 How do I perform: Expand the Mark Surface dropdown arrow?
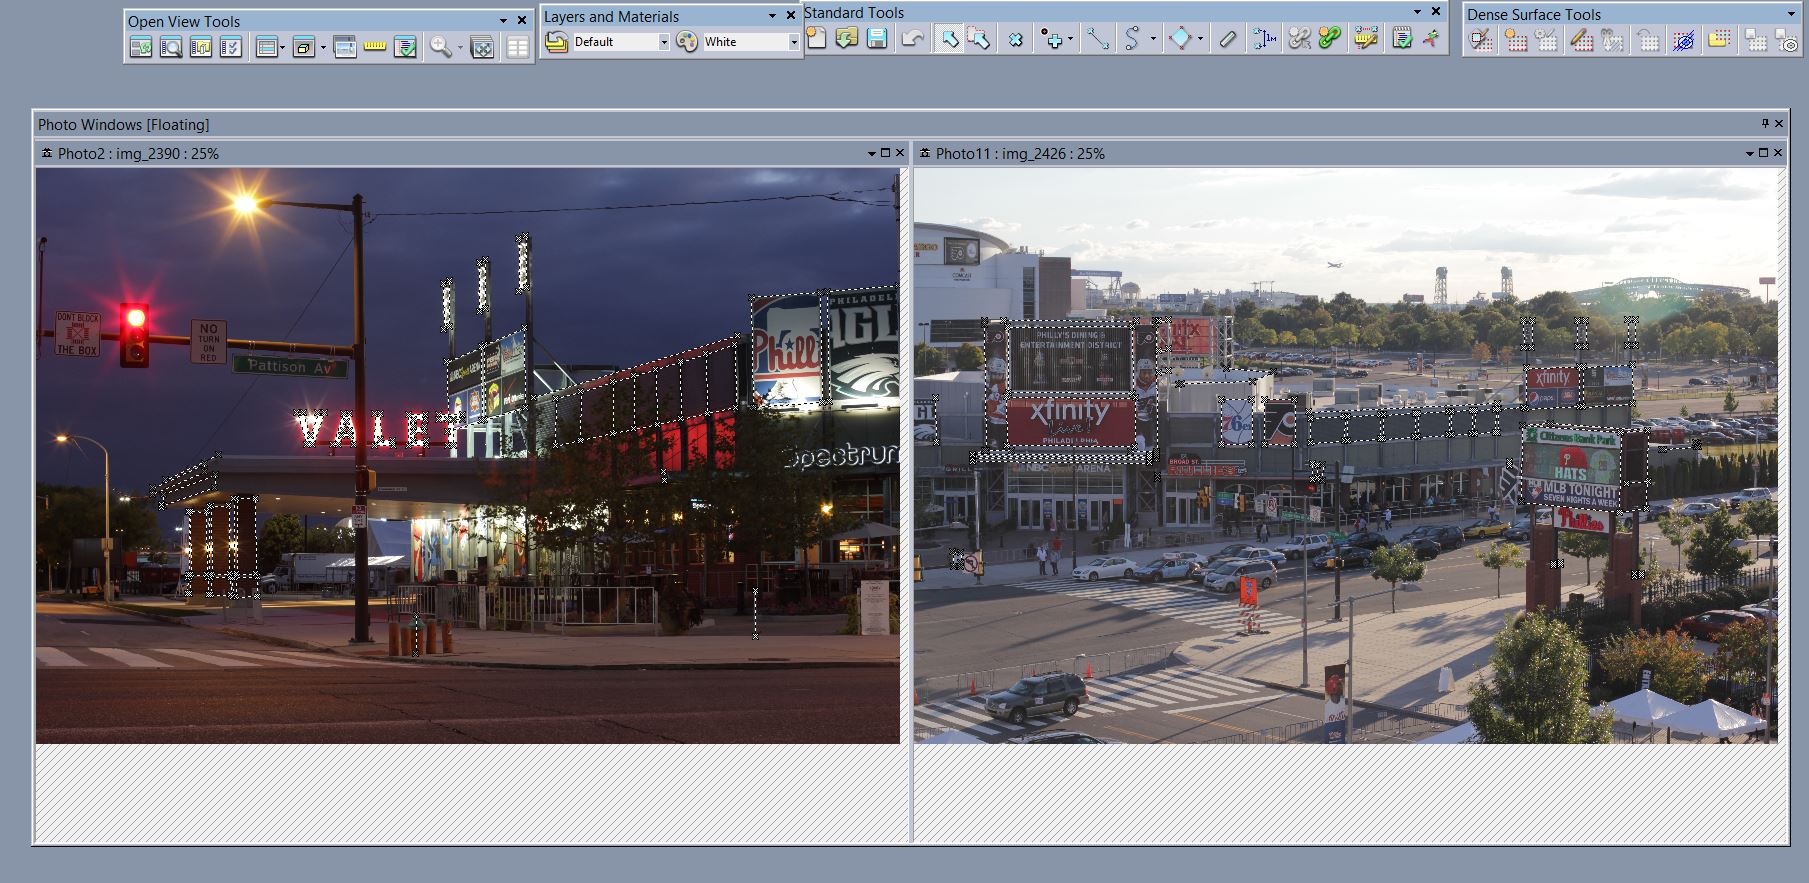pos(1200,39)
